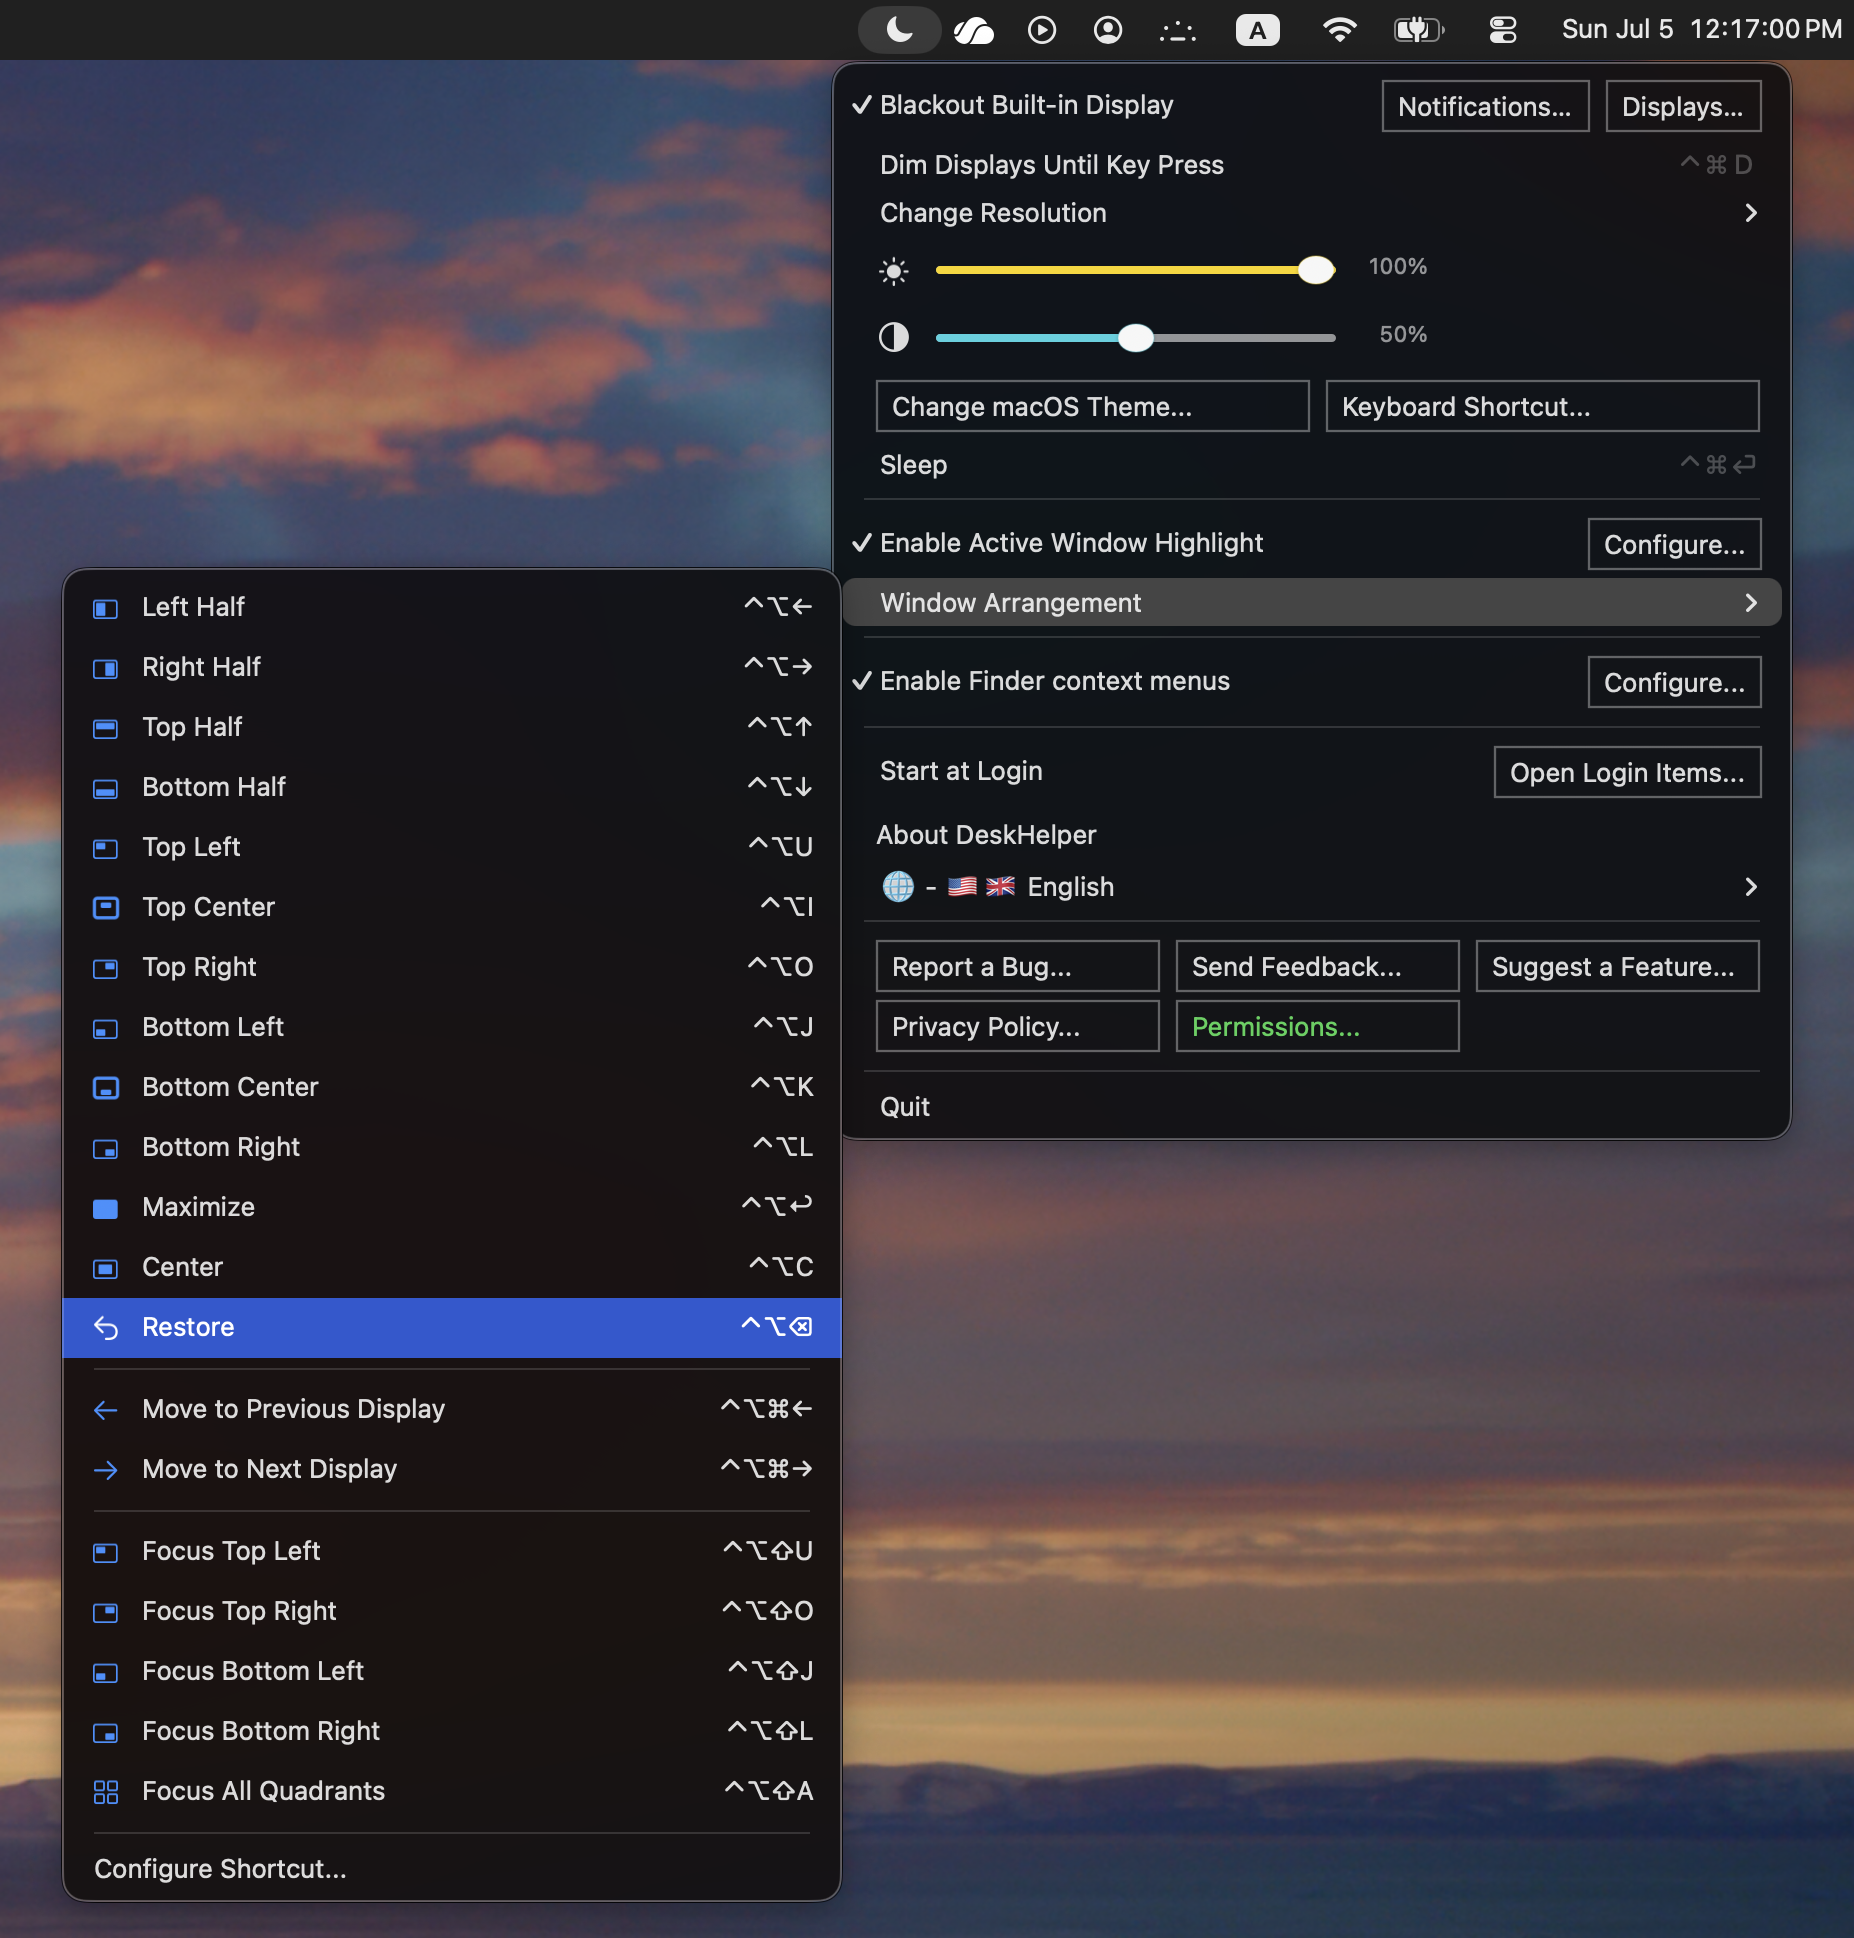Click the green Permissions… button
This screenshot has width=1854, height=1938.
1317,1027
